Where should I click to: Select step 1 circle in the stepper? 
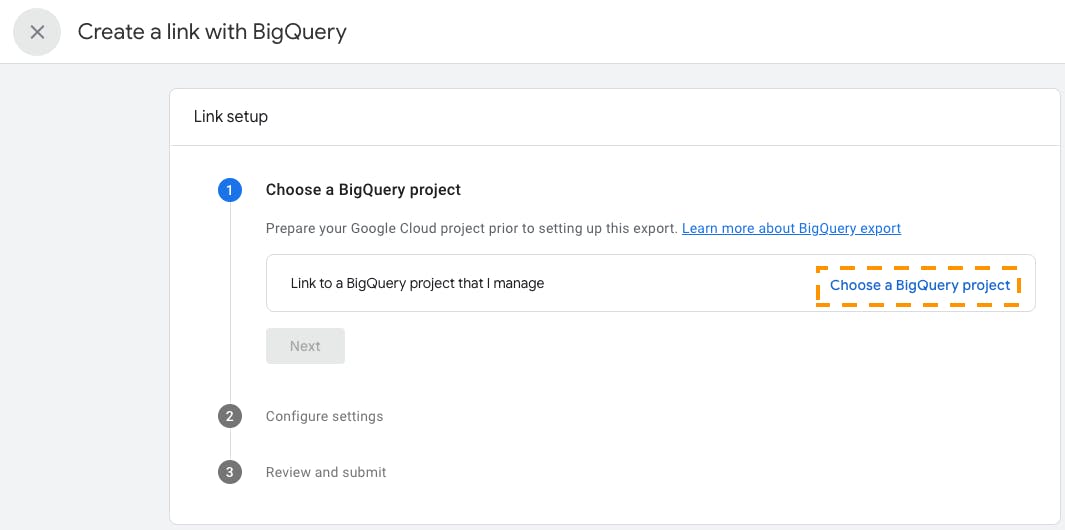click(x=230, y=190)
